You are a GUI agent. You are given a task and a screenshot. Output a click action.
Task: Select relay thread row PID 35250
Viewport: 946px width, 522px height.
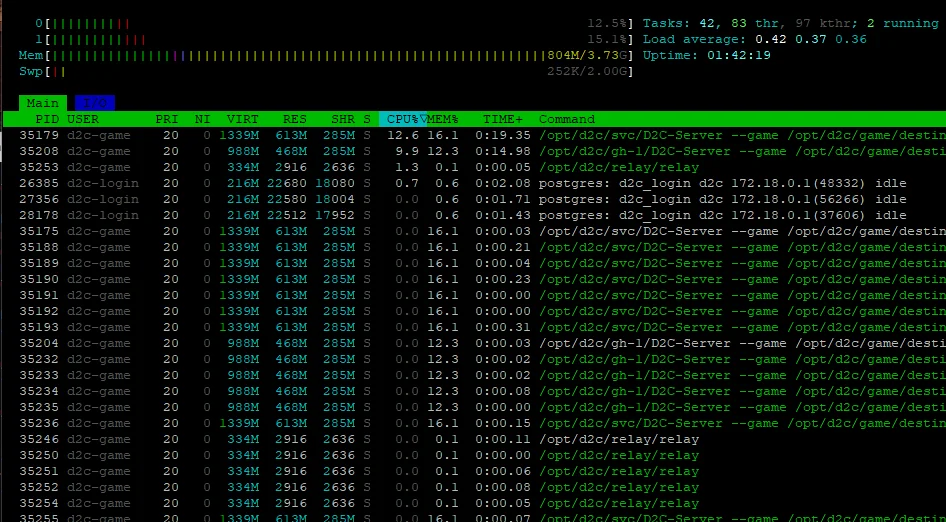(x=473, y=455)
